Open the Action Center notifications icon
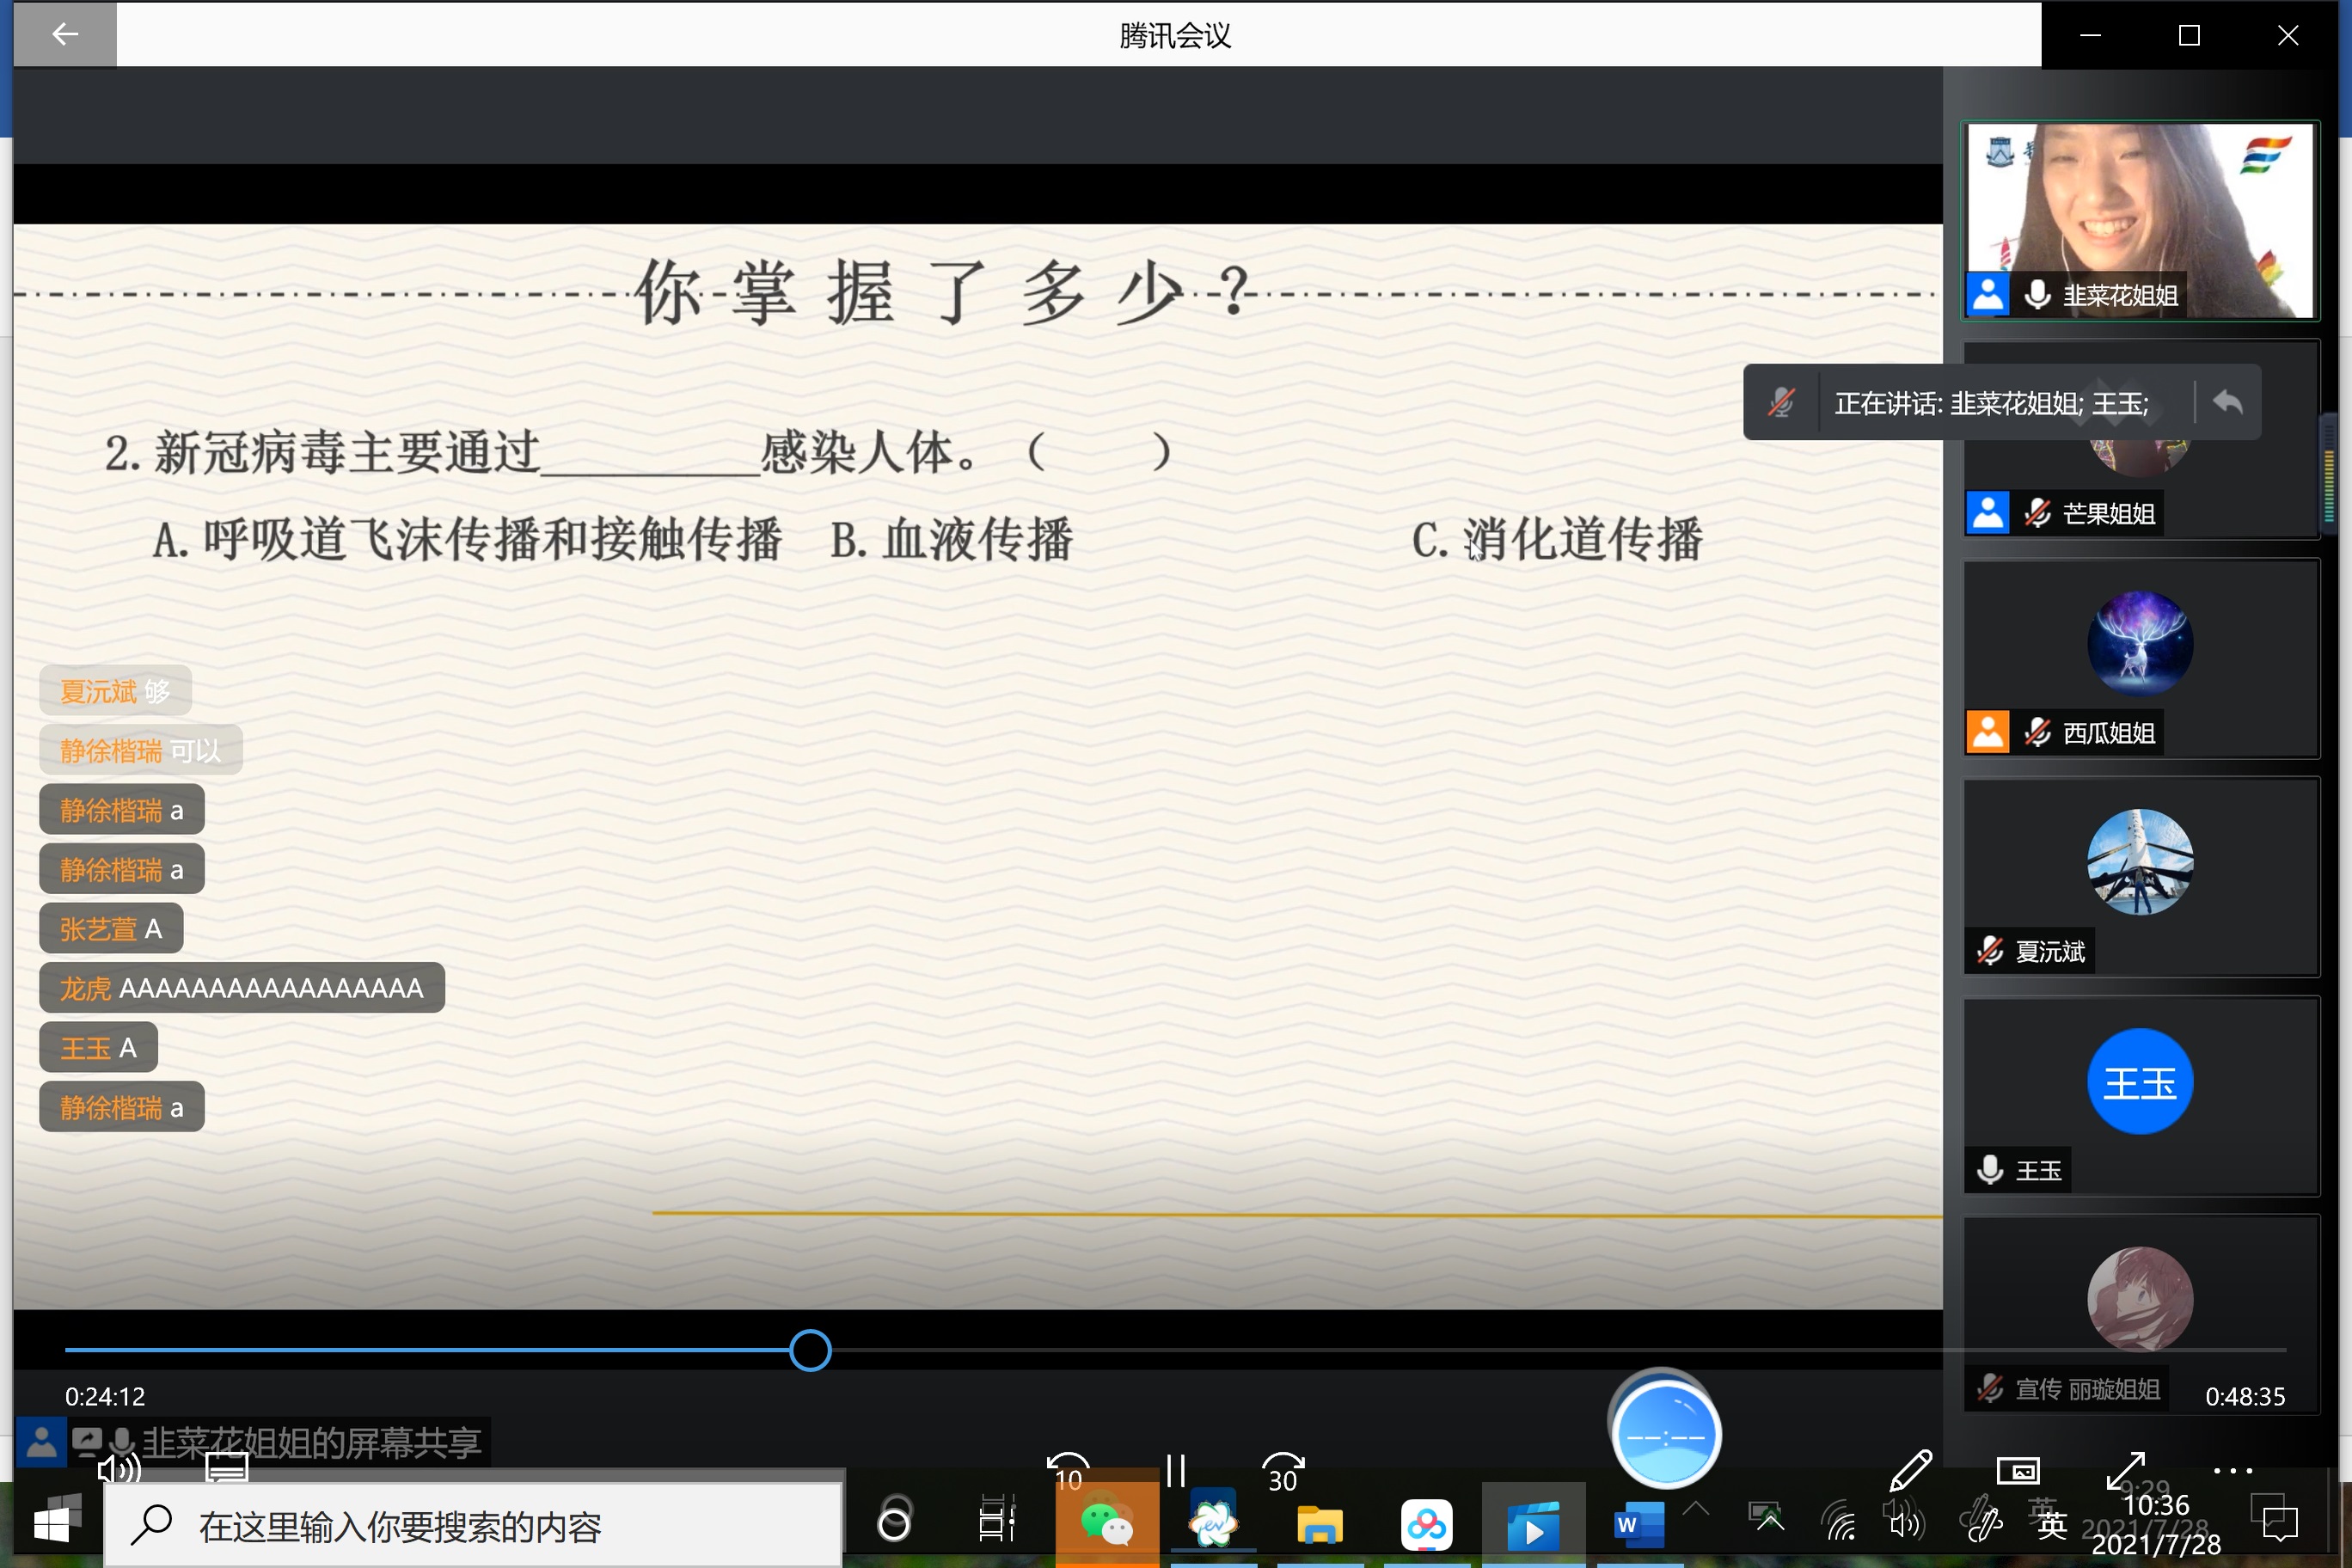2352x1568 pixels. (2280, 1524)
